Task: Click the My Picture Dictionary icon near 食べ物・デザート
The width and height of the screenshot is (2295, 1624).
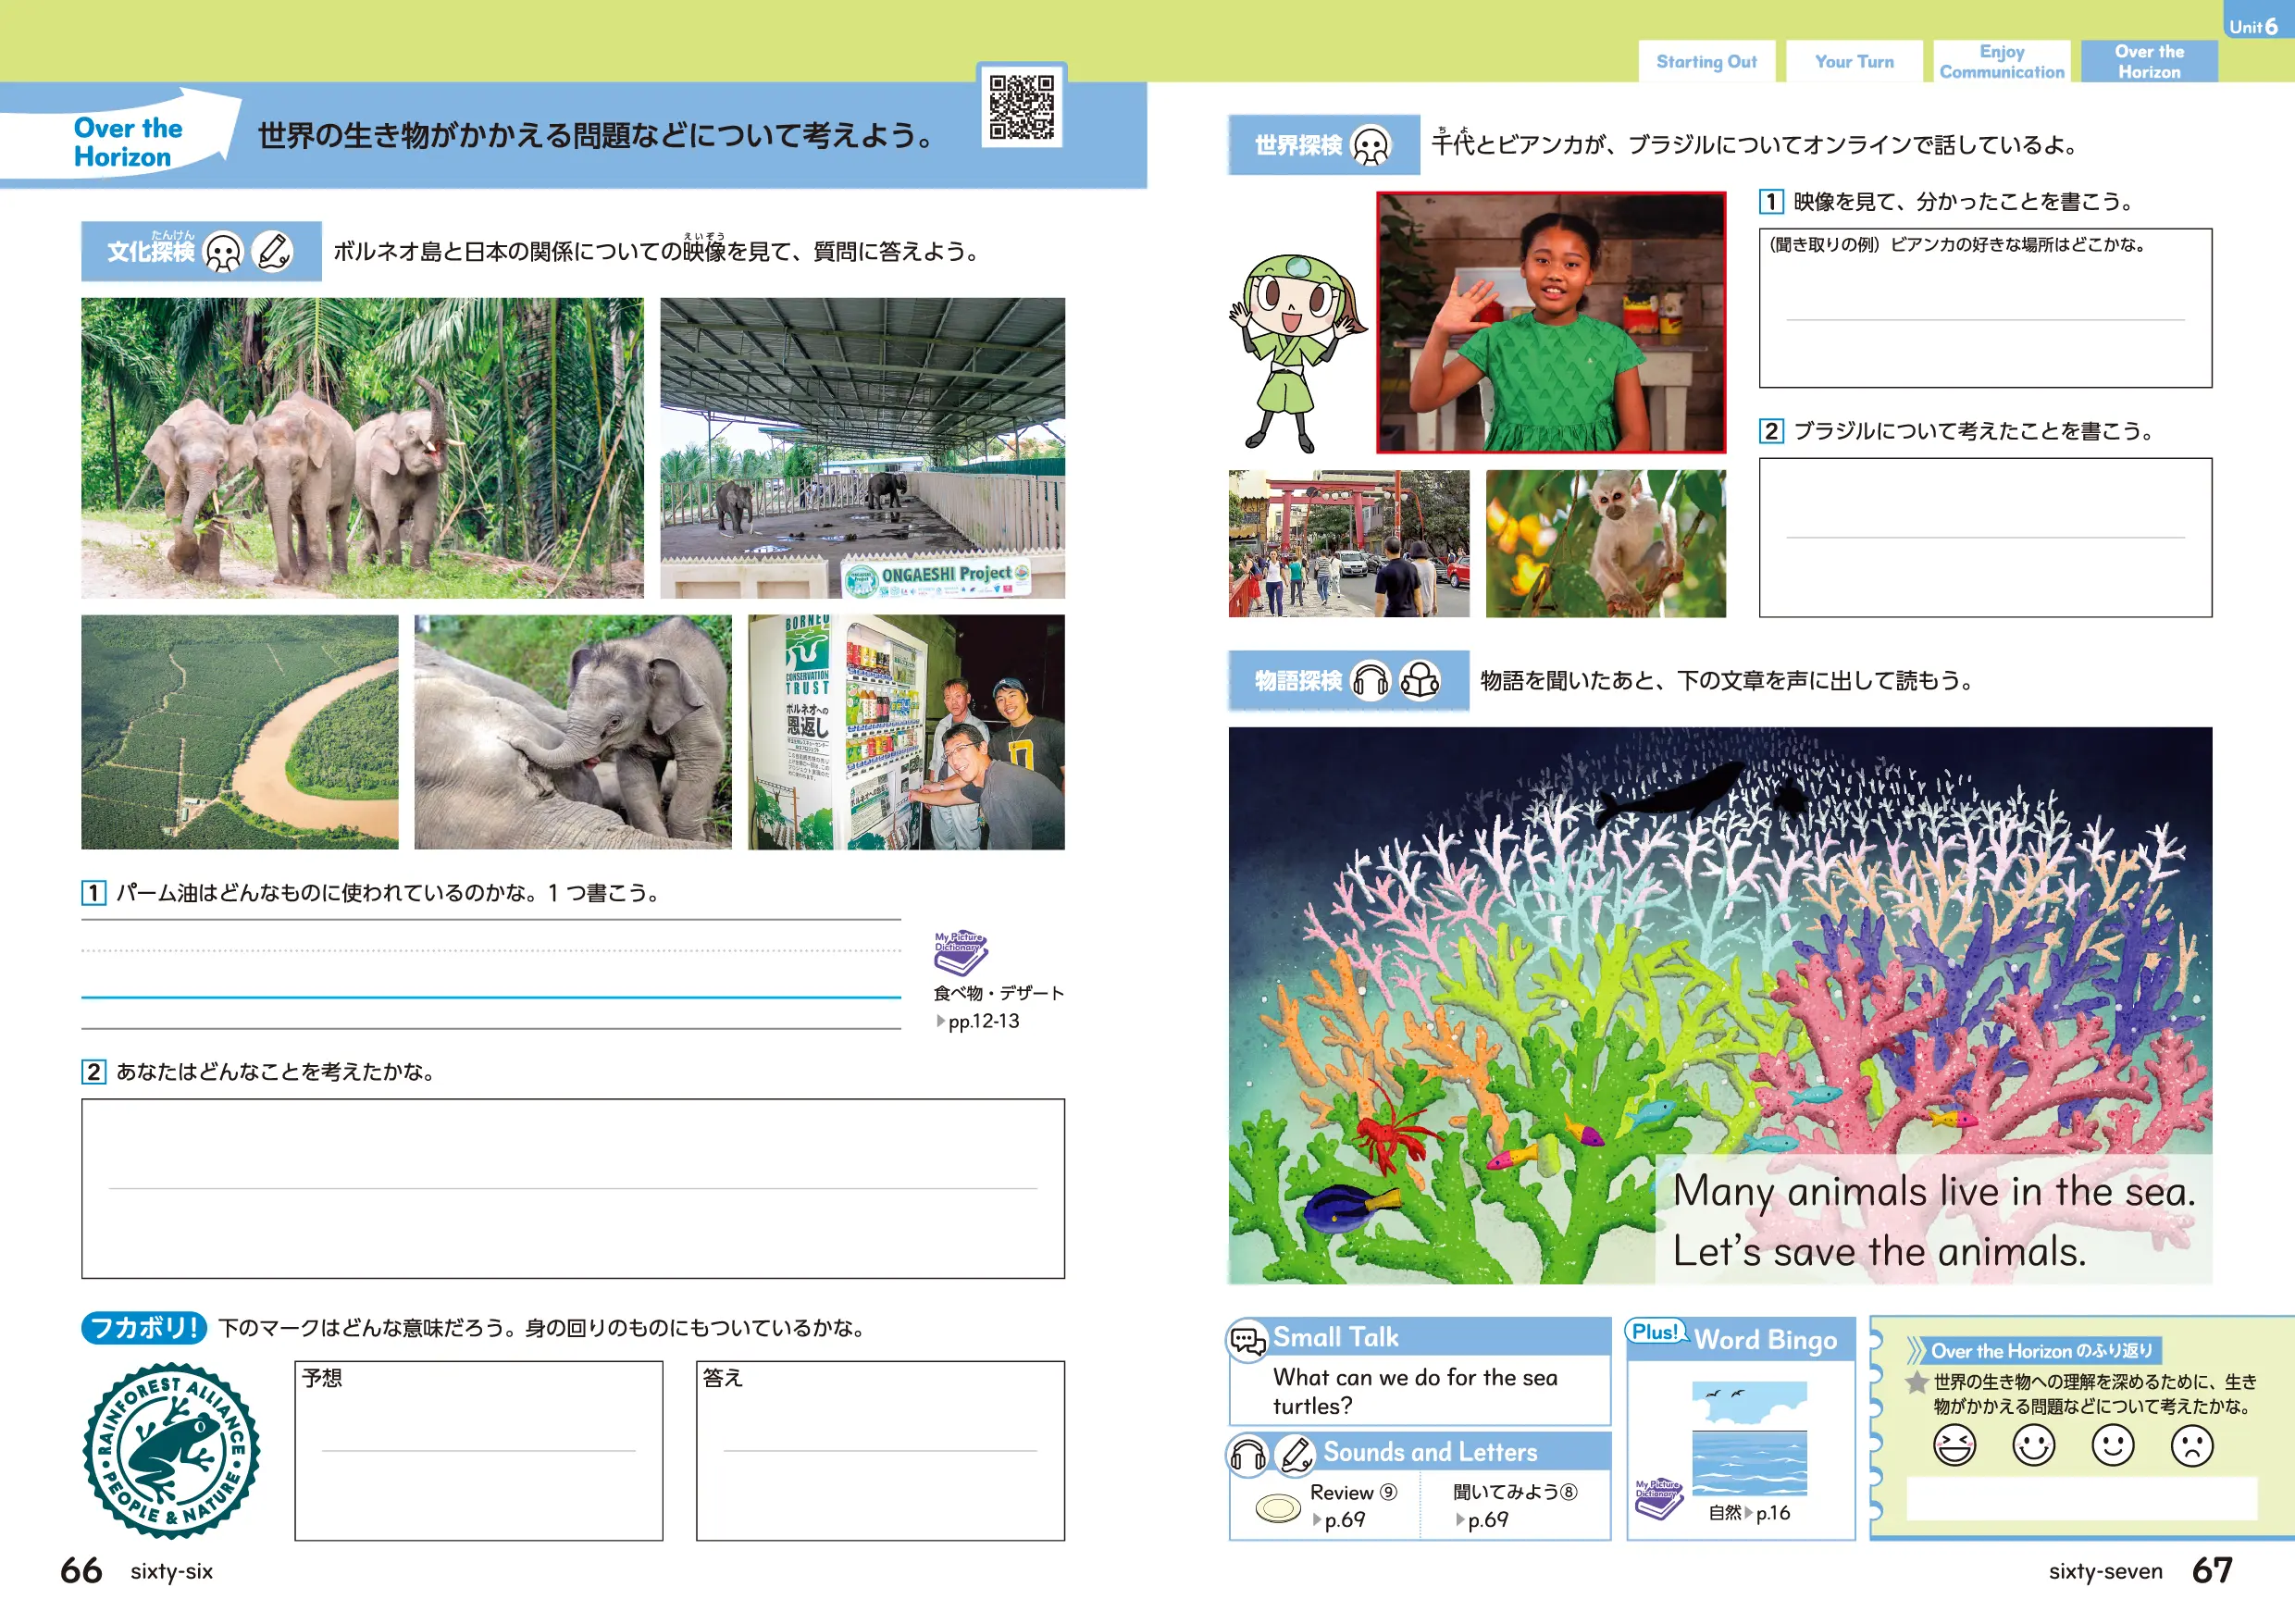Action: coord(960,953)
